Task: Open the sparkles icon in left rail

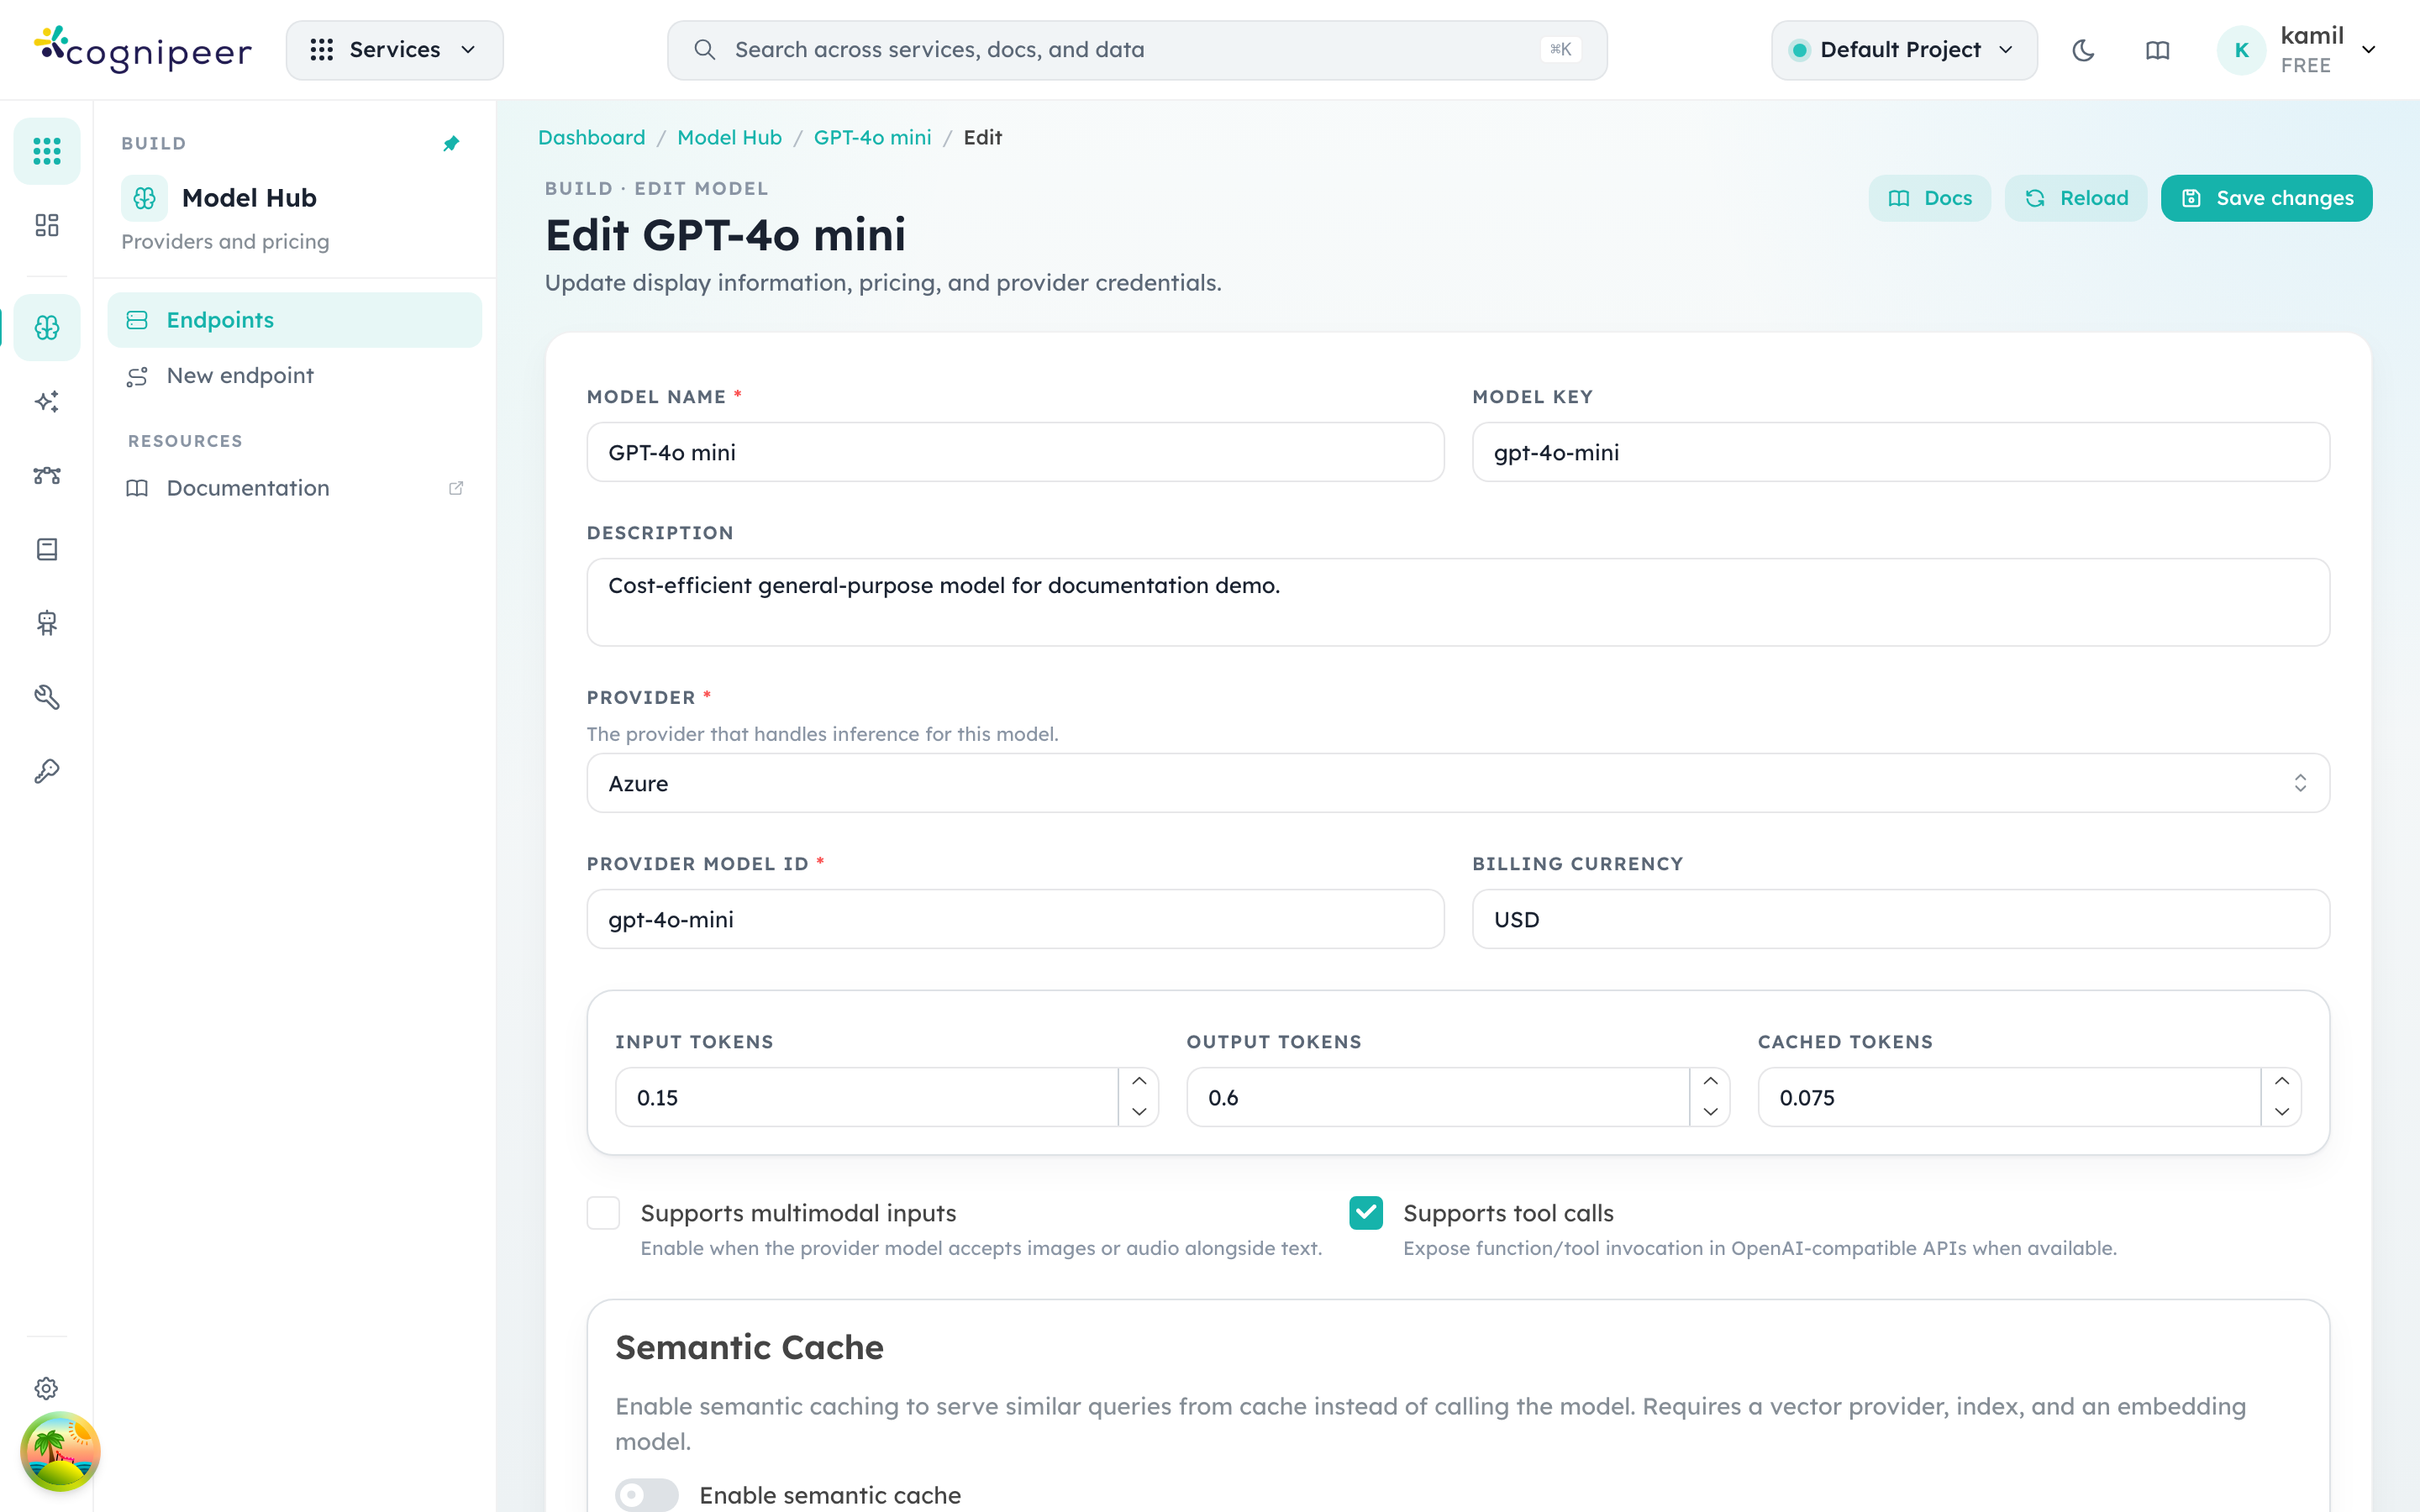Action: (x=47, y=401)
